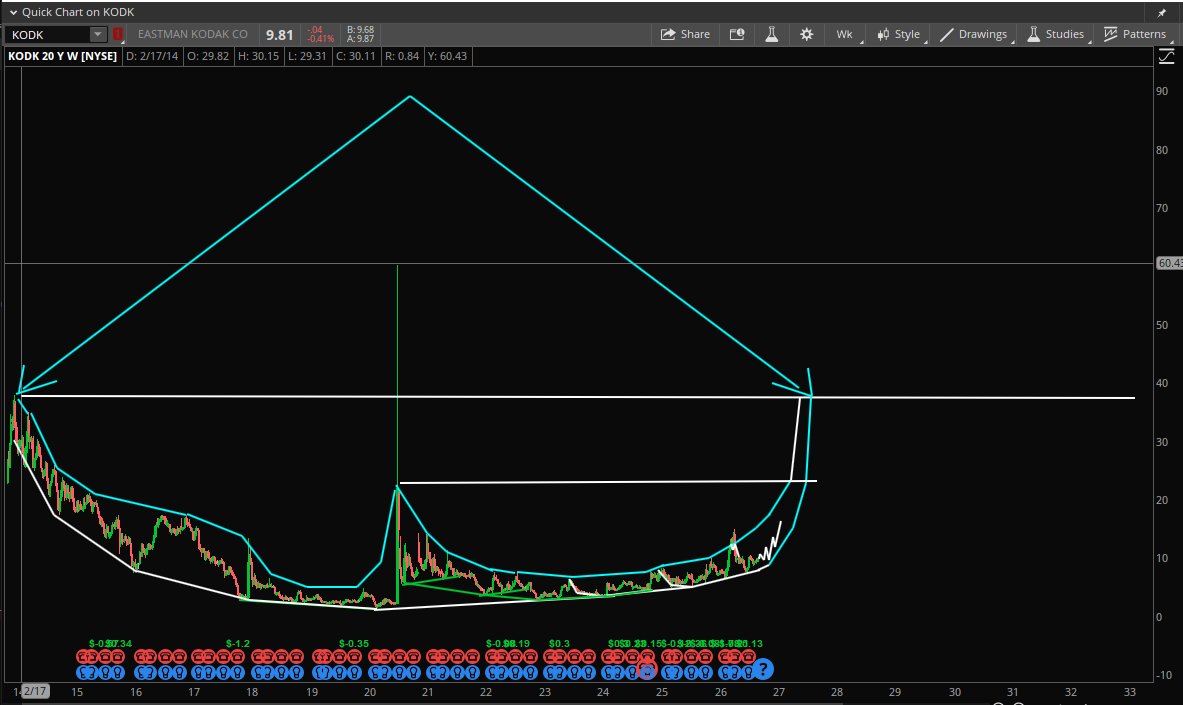Select the peak of the cyan triangle drawing
1183x705 pixels.
pyautogui.click(x=410, y=97)
